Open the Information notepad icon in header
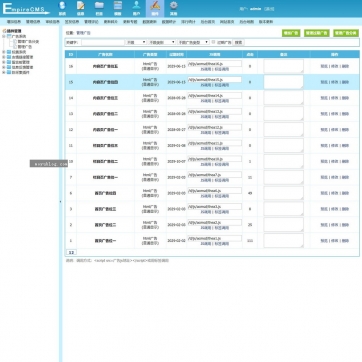Viewport: 362px width, 362px height. pyautogui.click(x=80, y=8)
